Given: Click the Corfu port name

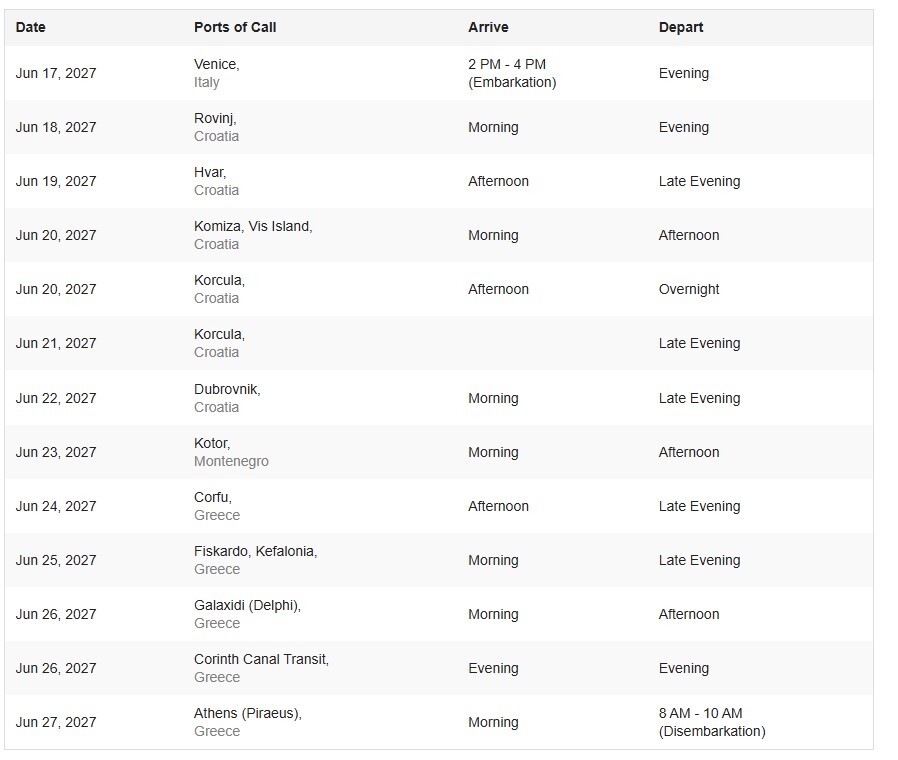Looking at the screenshot, I should click(212, 497).
